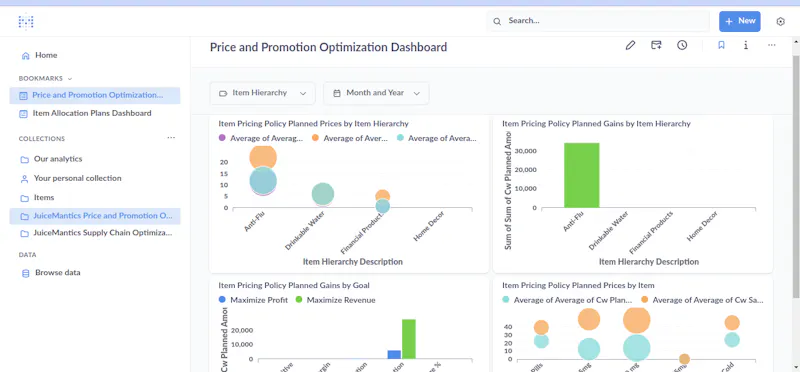Screen dimensions: 800x372
Task: Select JuiceMantics Price and Promotion collection
Action: click(x=95, y=216)
